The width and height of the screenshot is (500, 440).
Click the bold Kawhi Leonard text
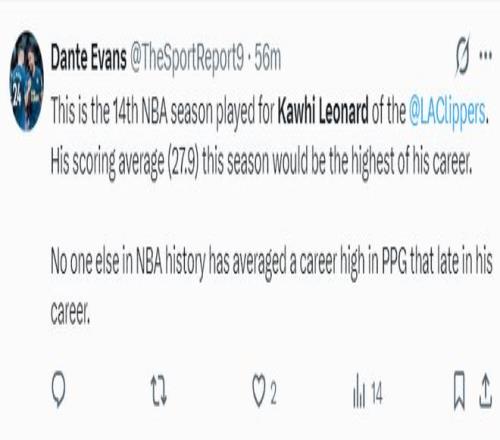pos(323,110)
